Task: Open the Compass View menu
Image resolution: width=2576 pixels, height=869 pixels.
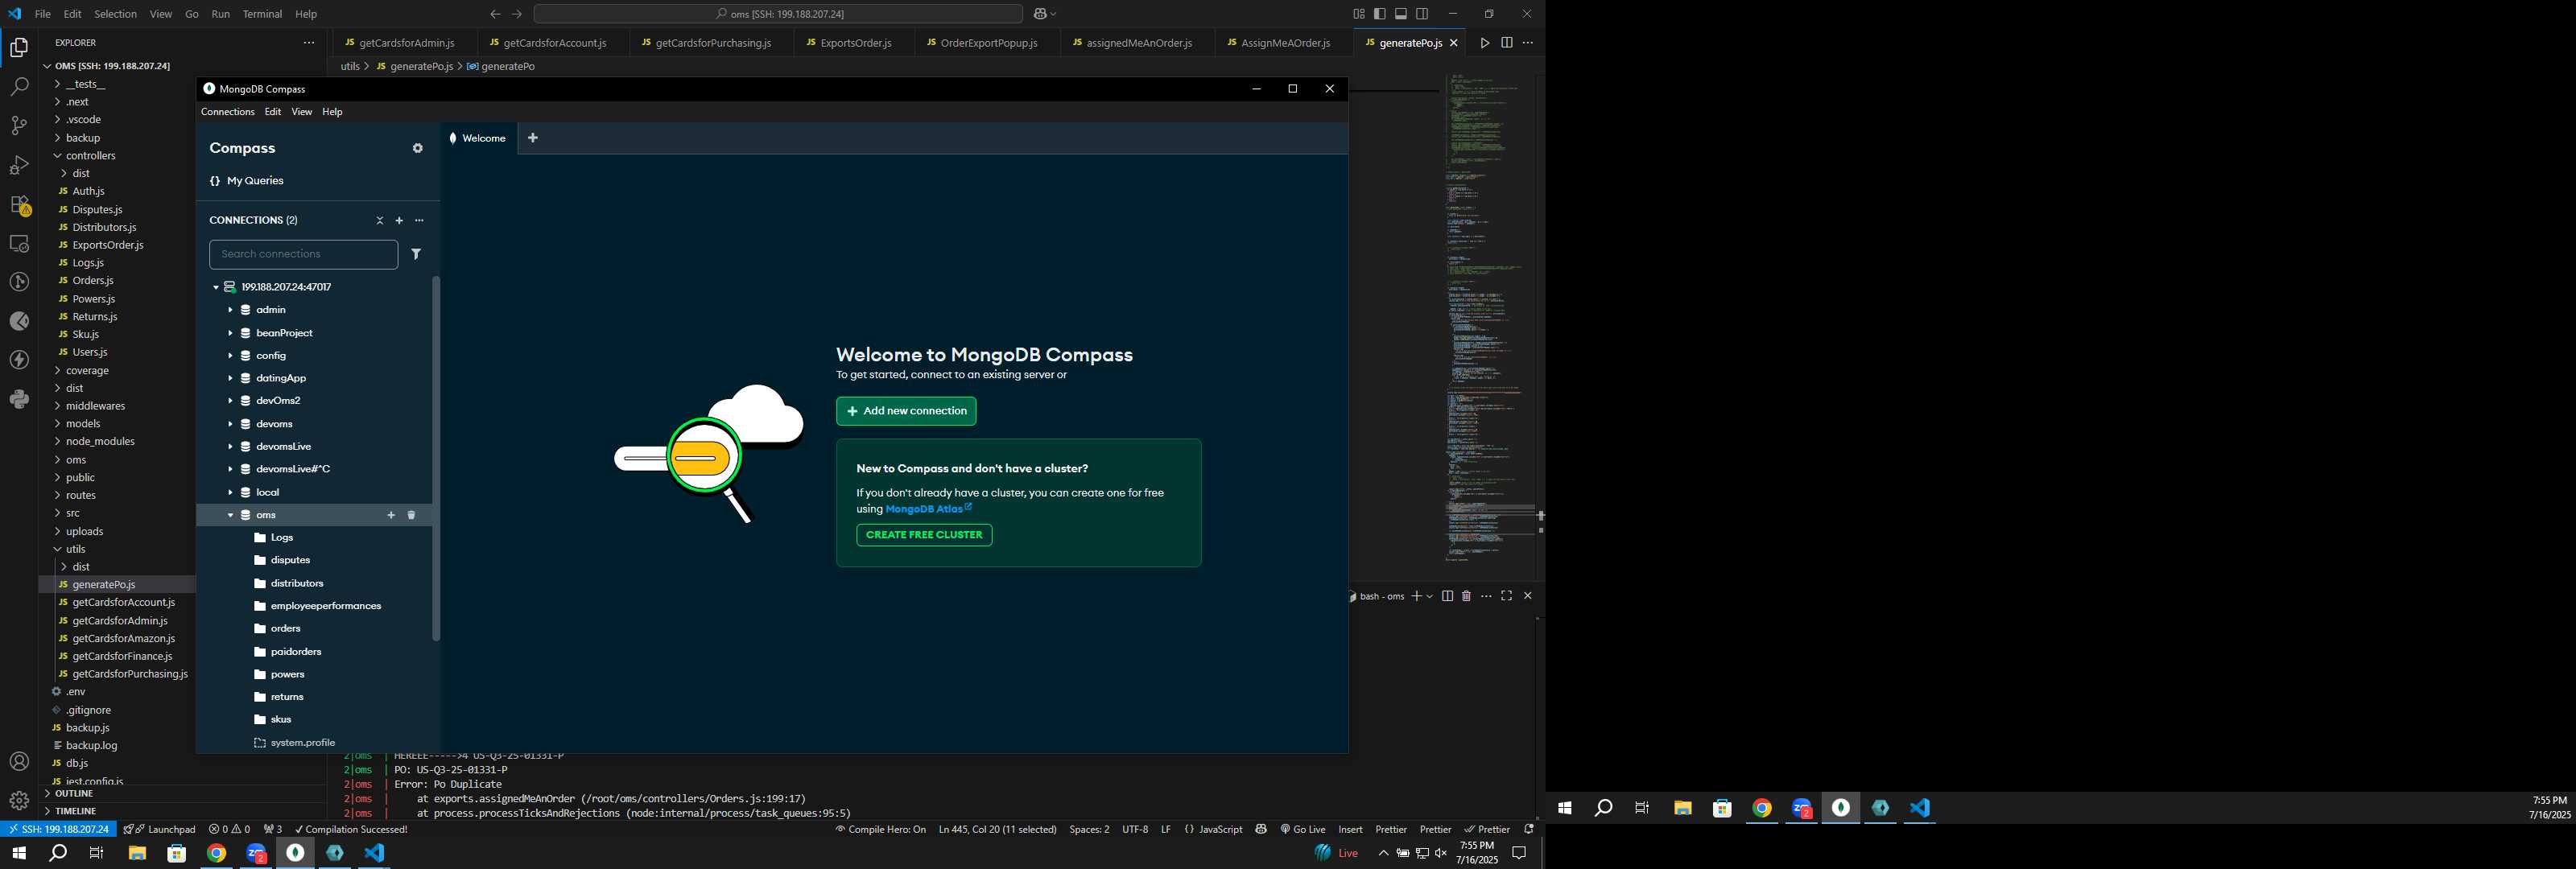Action: point(302,112)
